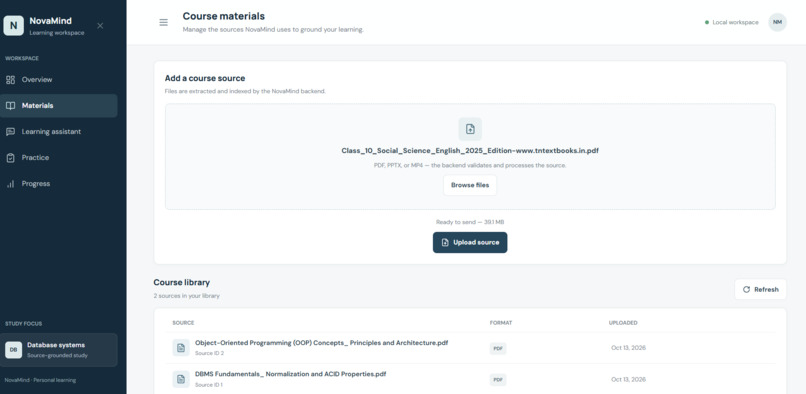Open Object-Oriented Programming (OOP) Concepts pdf
Viewport: 806px width, 394px height.
tap(321, 343)
